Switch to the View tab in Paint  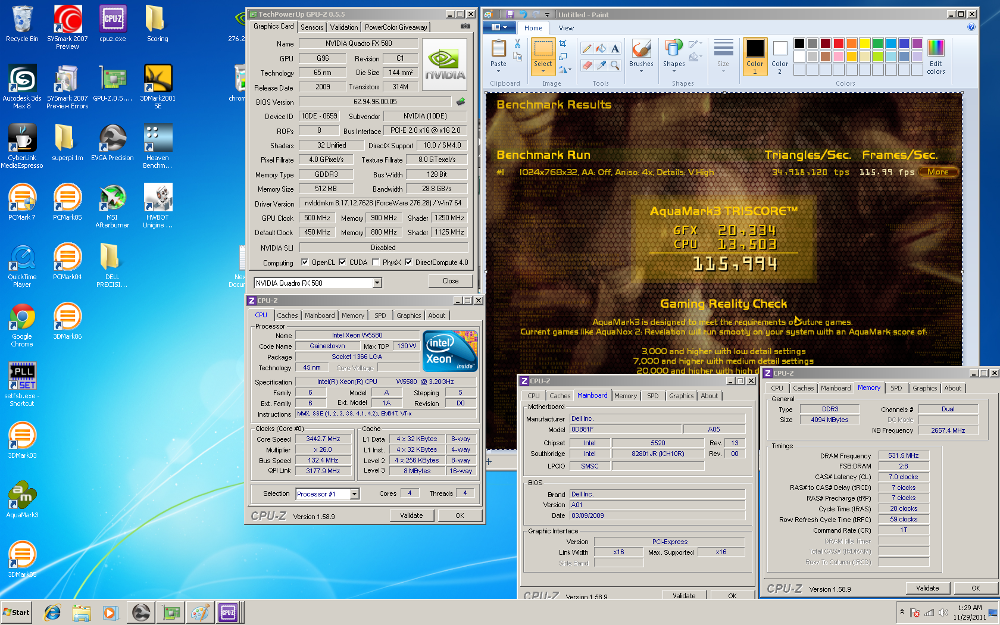tap(566, 28)
